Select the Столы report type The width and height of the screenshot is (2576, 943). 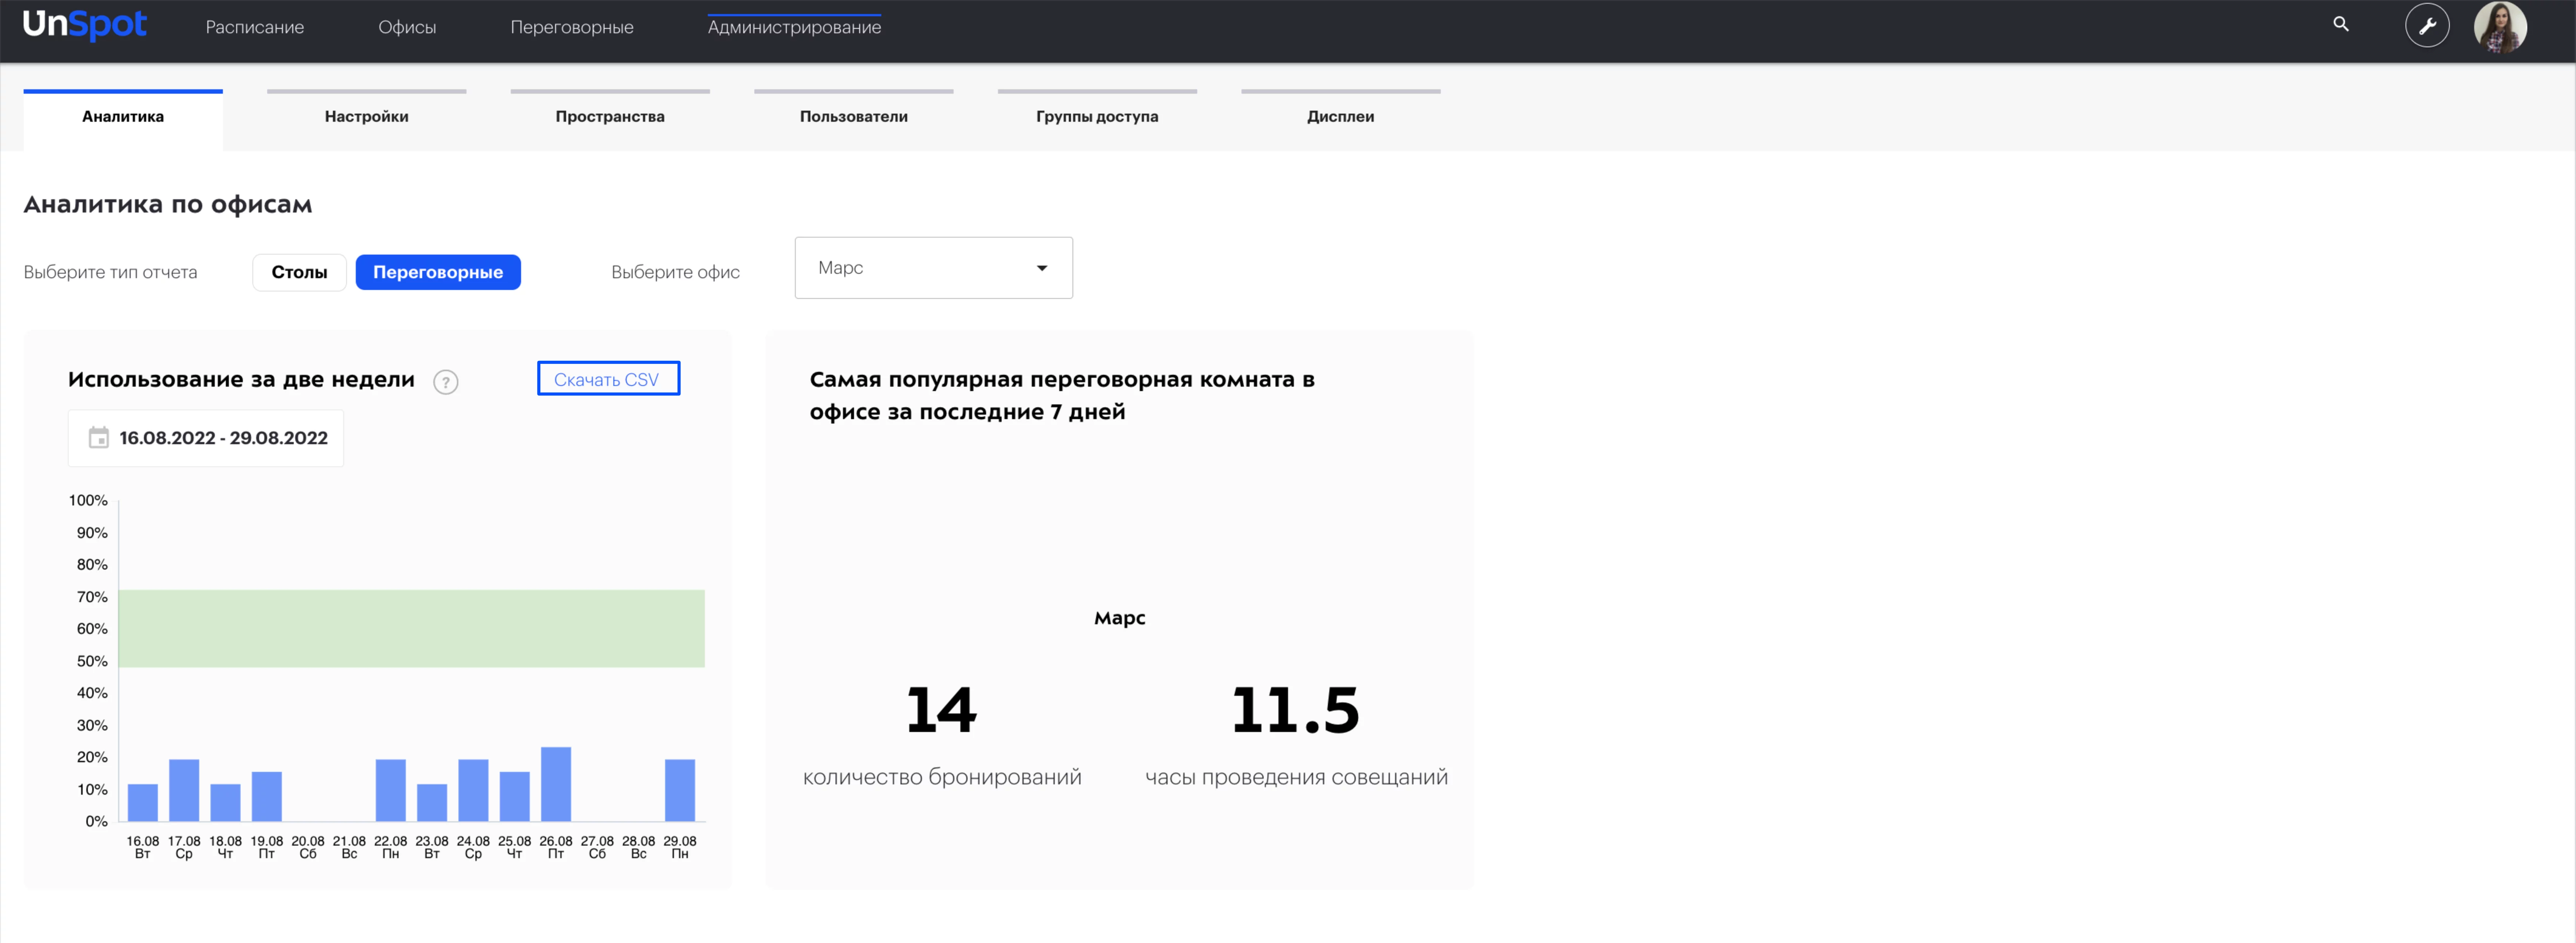(299, 272)
